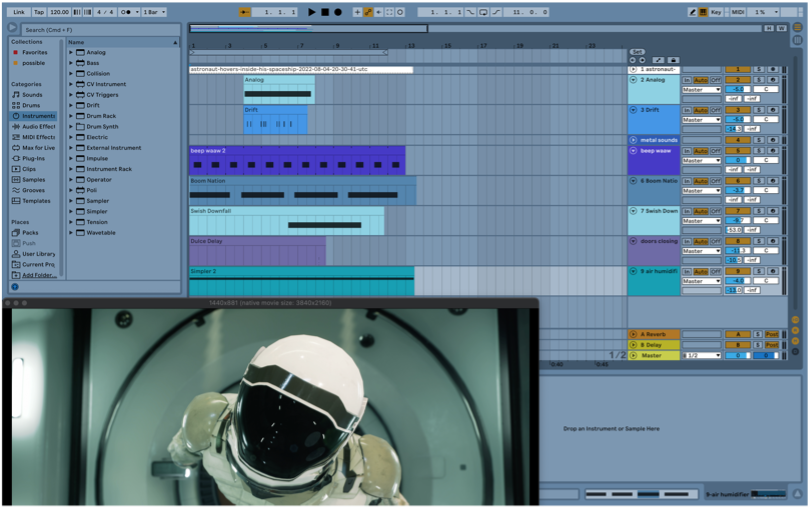The image size is (812, 510).
Task: Click the MIDI Arrangement Overdub plus icon
Action: 357,12
